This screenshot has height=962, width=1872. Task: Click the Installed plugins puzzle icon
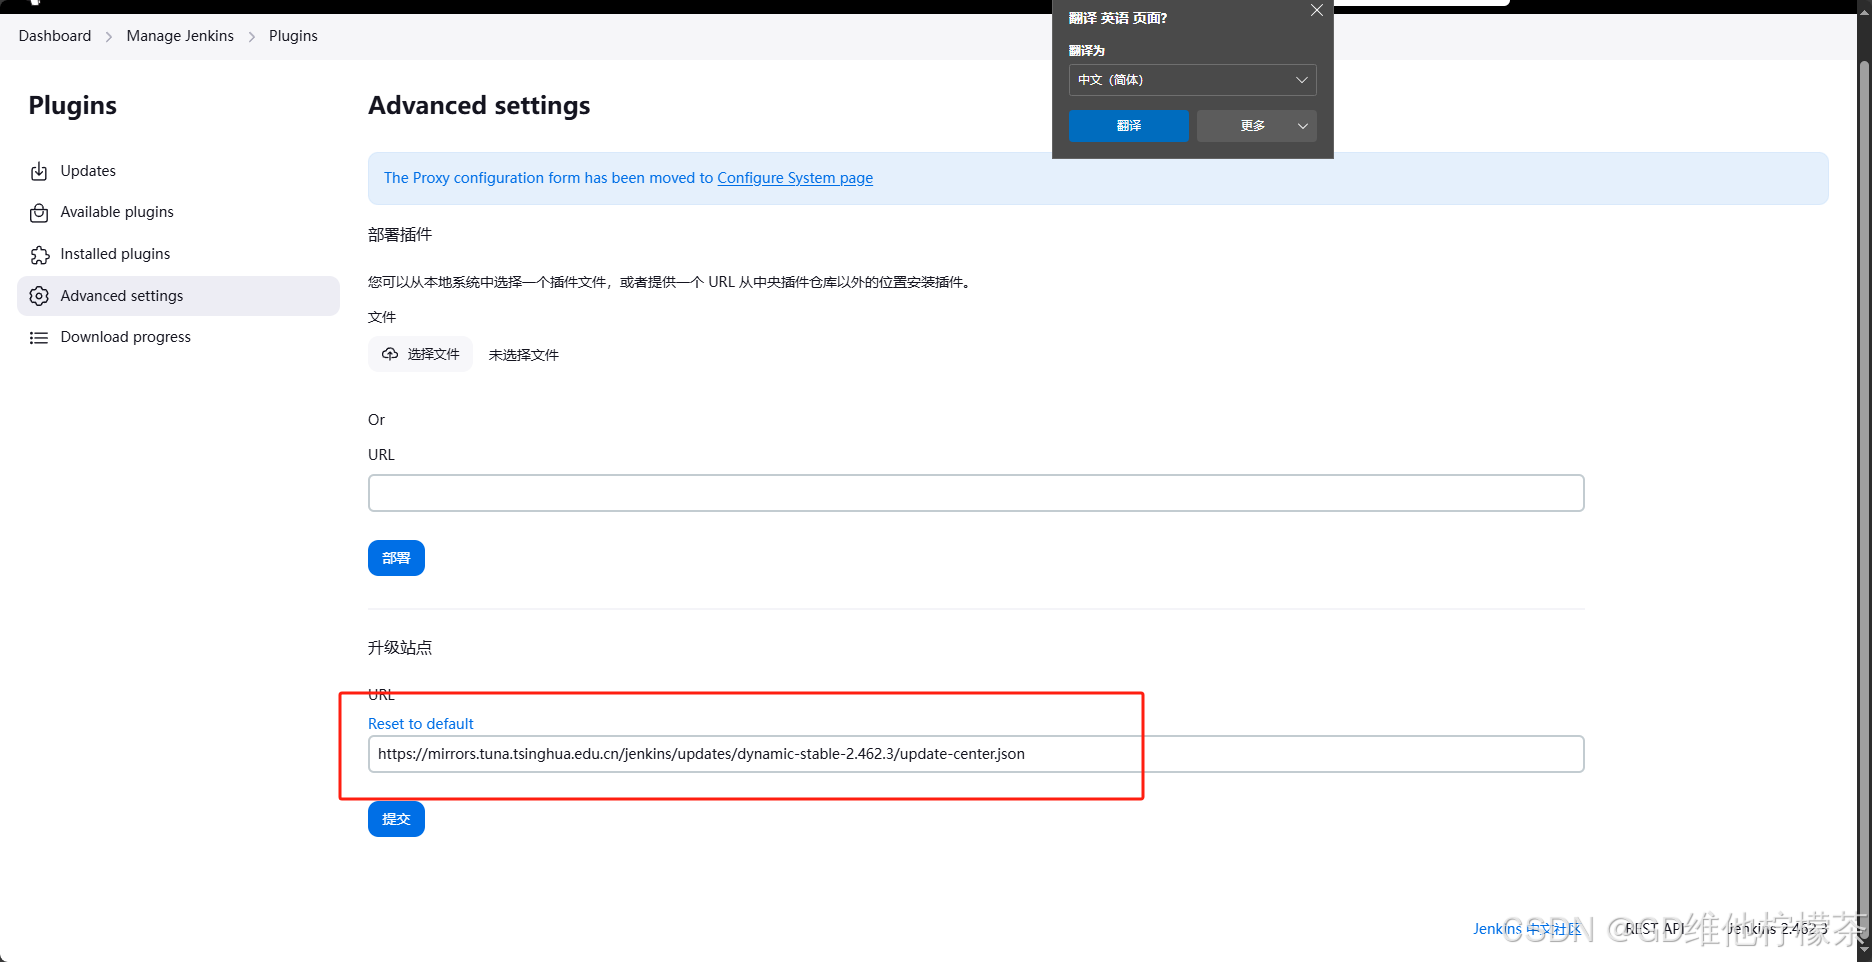[39, 255]
